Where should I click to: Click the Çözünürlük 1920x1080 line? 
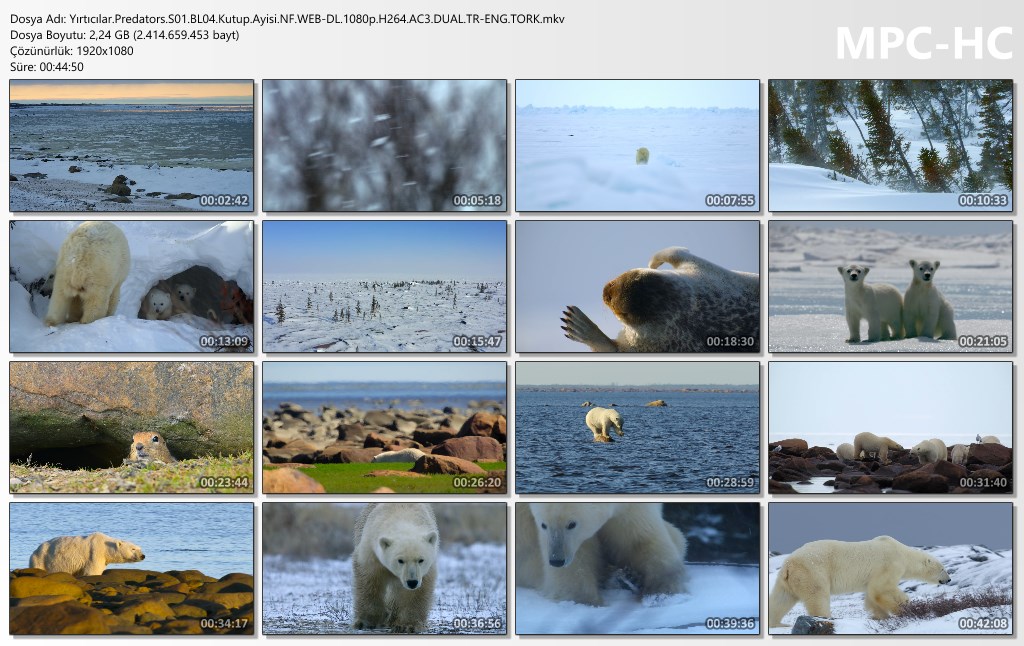[72, 51]
